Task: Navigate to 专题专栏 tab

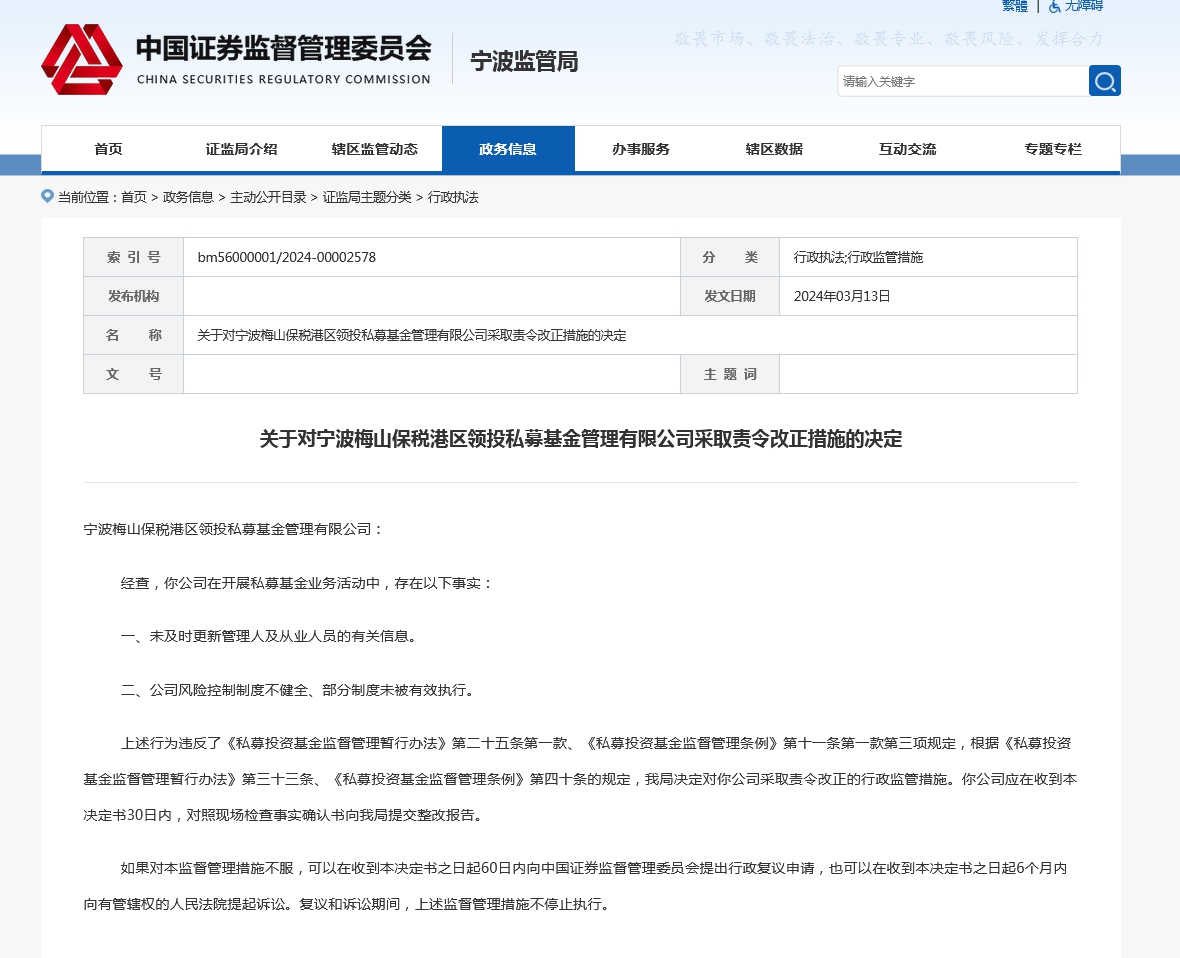Action: (x=1052, y=149)
